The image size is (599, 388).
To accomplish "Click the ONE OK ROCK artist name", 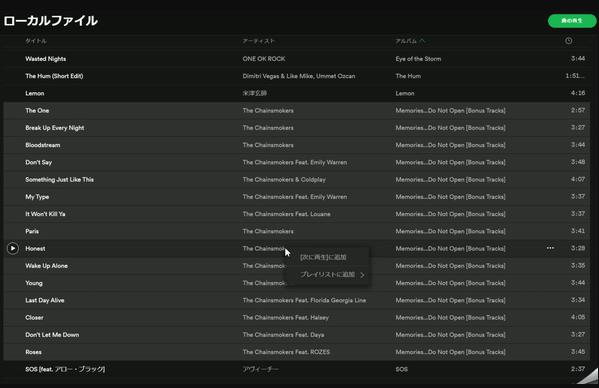I will pyautogui.click(x=264, y=59).
